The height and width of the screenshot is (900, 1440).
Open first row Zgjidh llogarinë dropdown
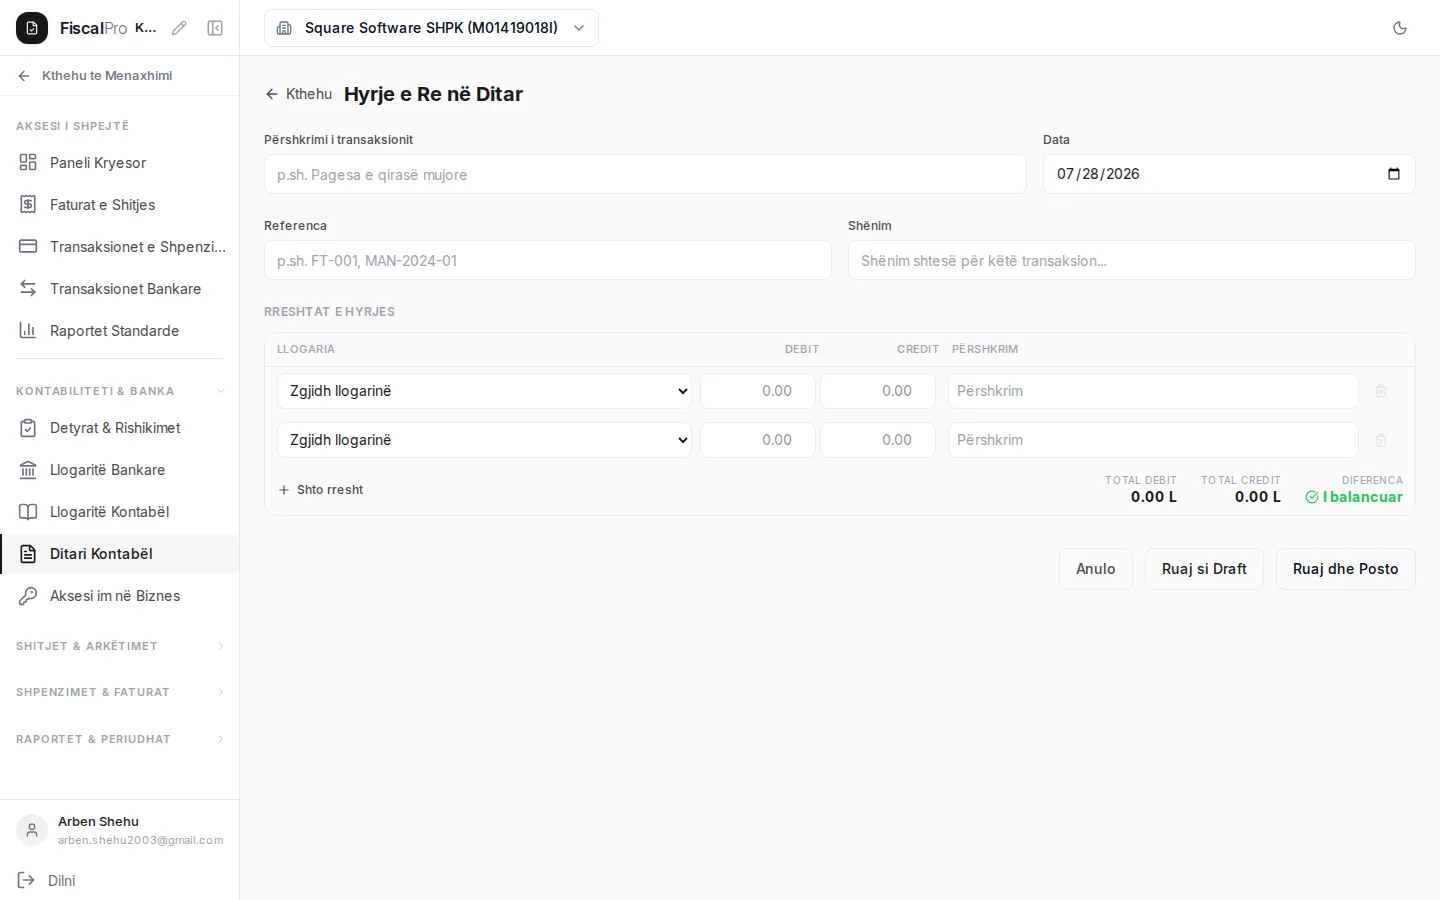coord(484,391)
